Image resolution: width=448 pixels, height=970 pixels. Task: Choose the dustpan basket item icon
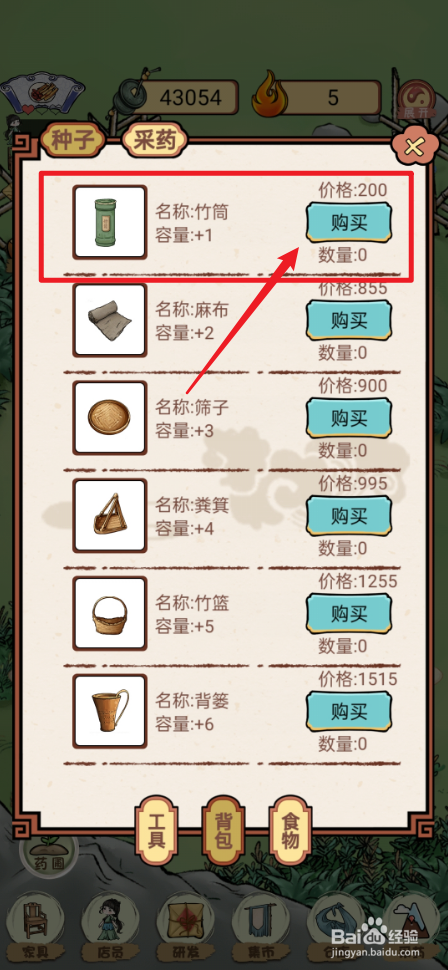(x=110, y=515)
